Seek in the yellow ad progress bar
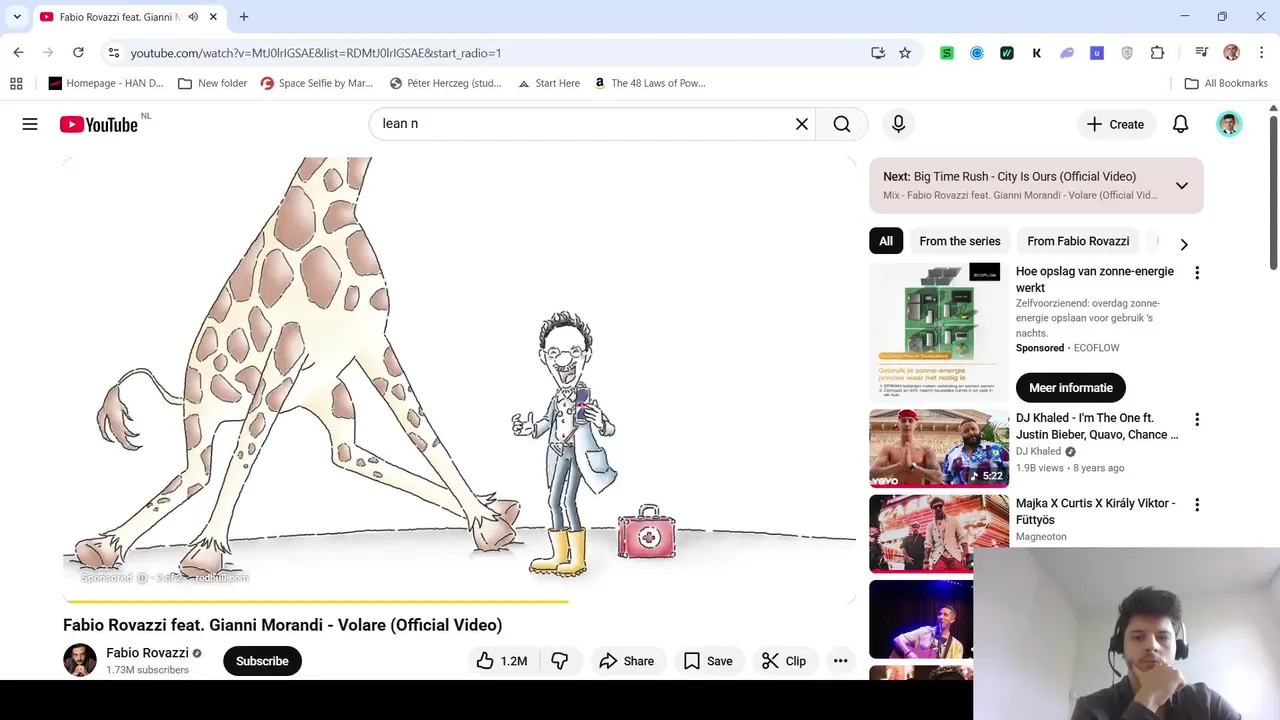1280x720 pixels. tap(459, 601)
